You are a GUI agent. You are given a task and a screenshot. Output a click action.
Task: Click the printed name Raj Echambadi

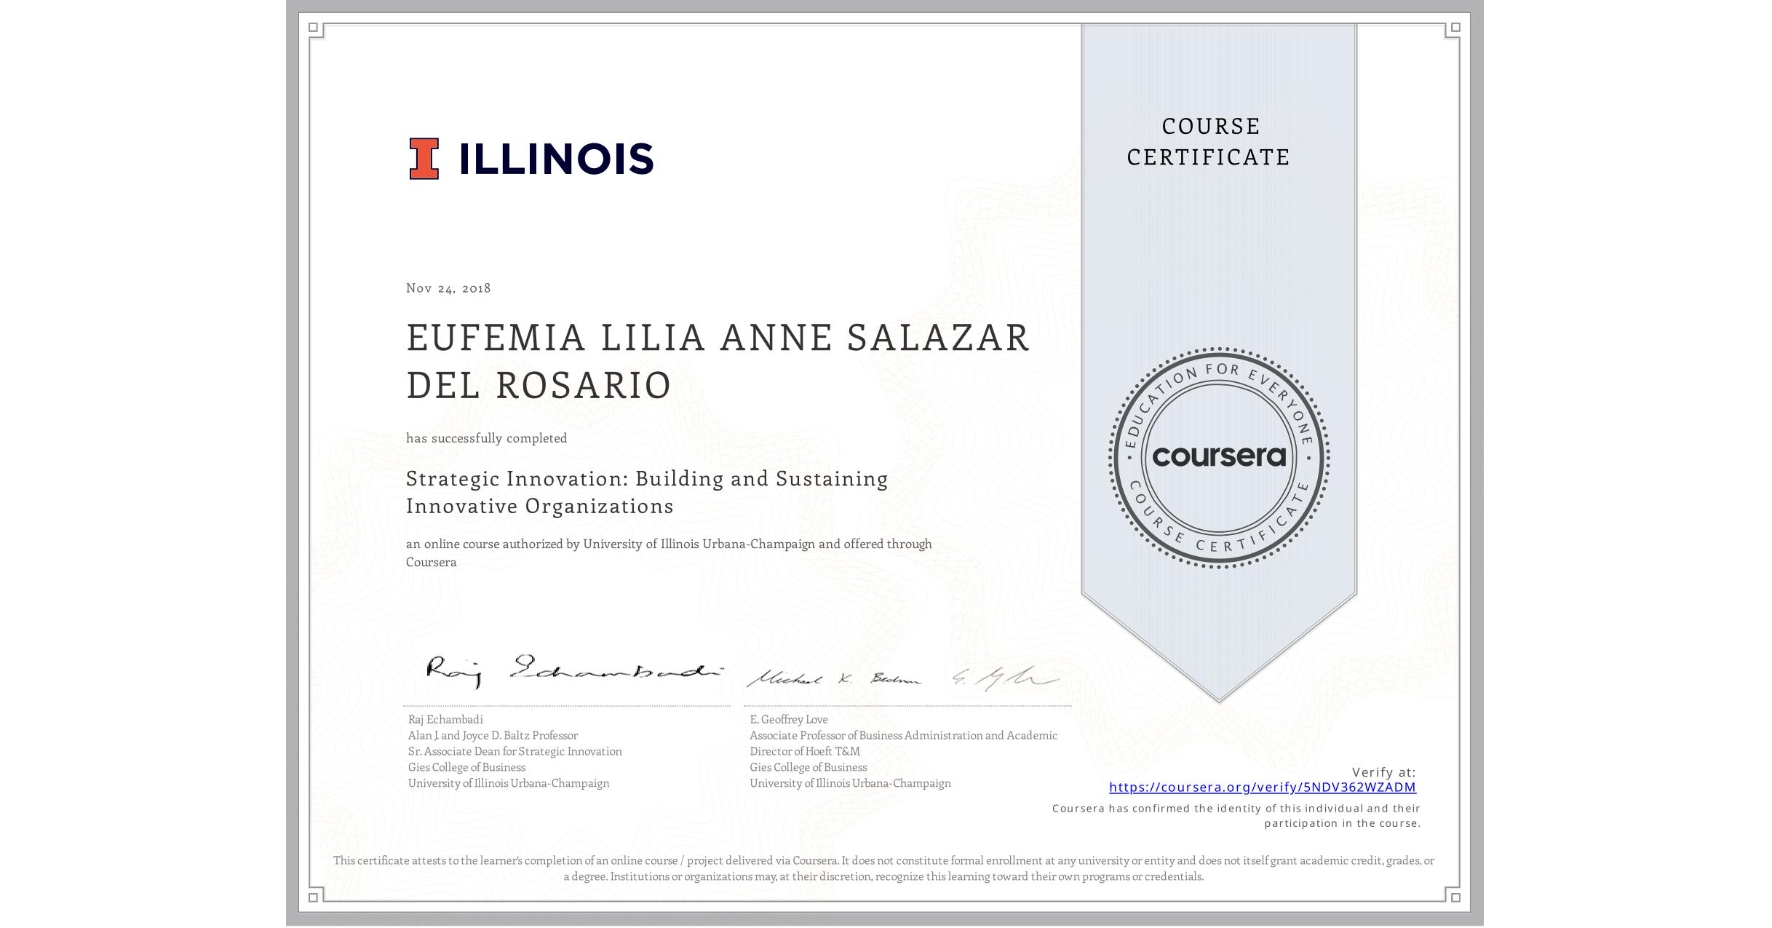(x=445, y=719)
